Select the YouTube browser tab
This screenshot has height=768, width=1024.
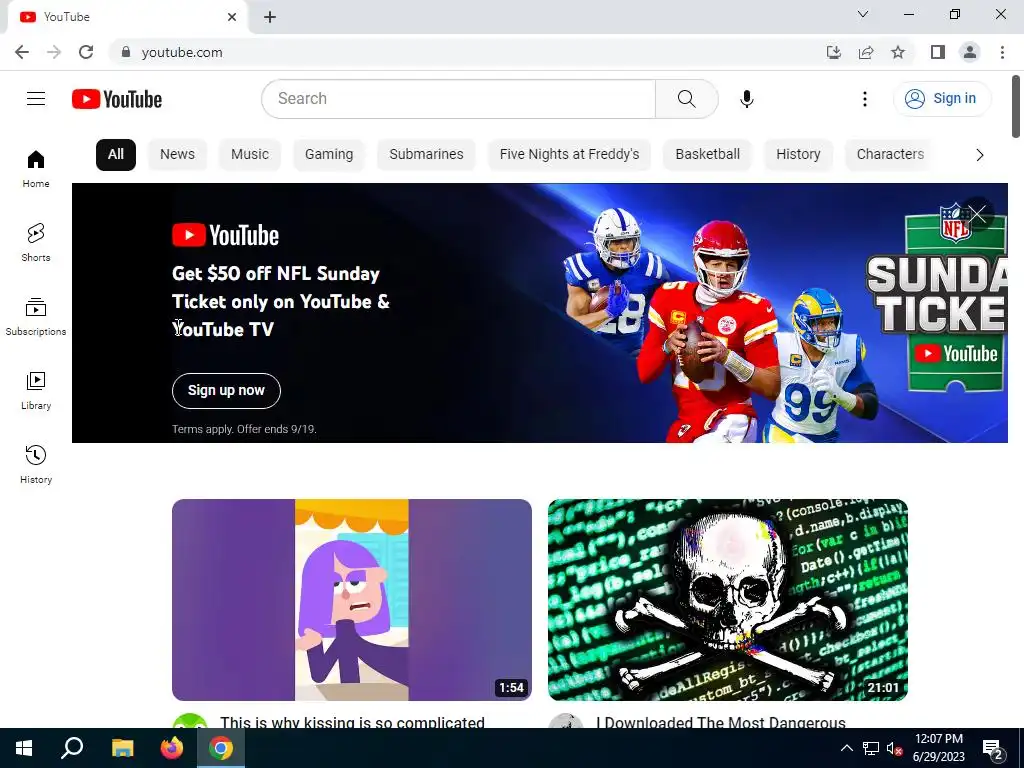[128, 17]
